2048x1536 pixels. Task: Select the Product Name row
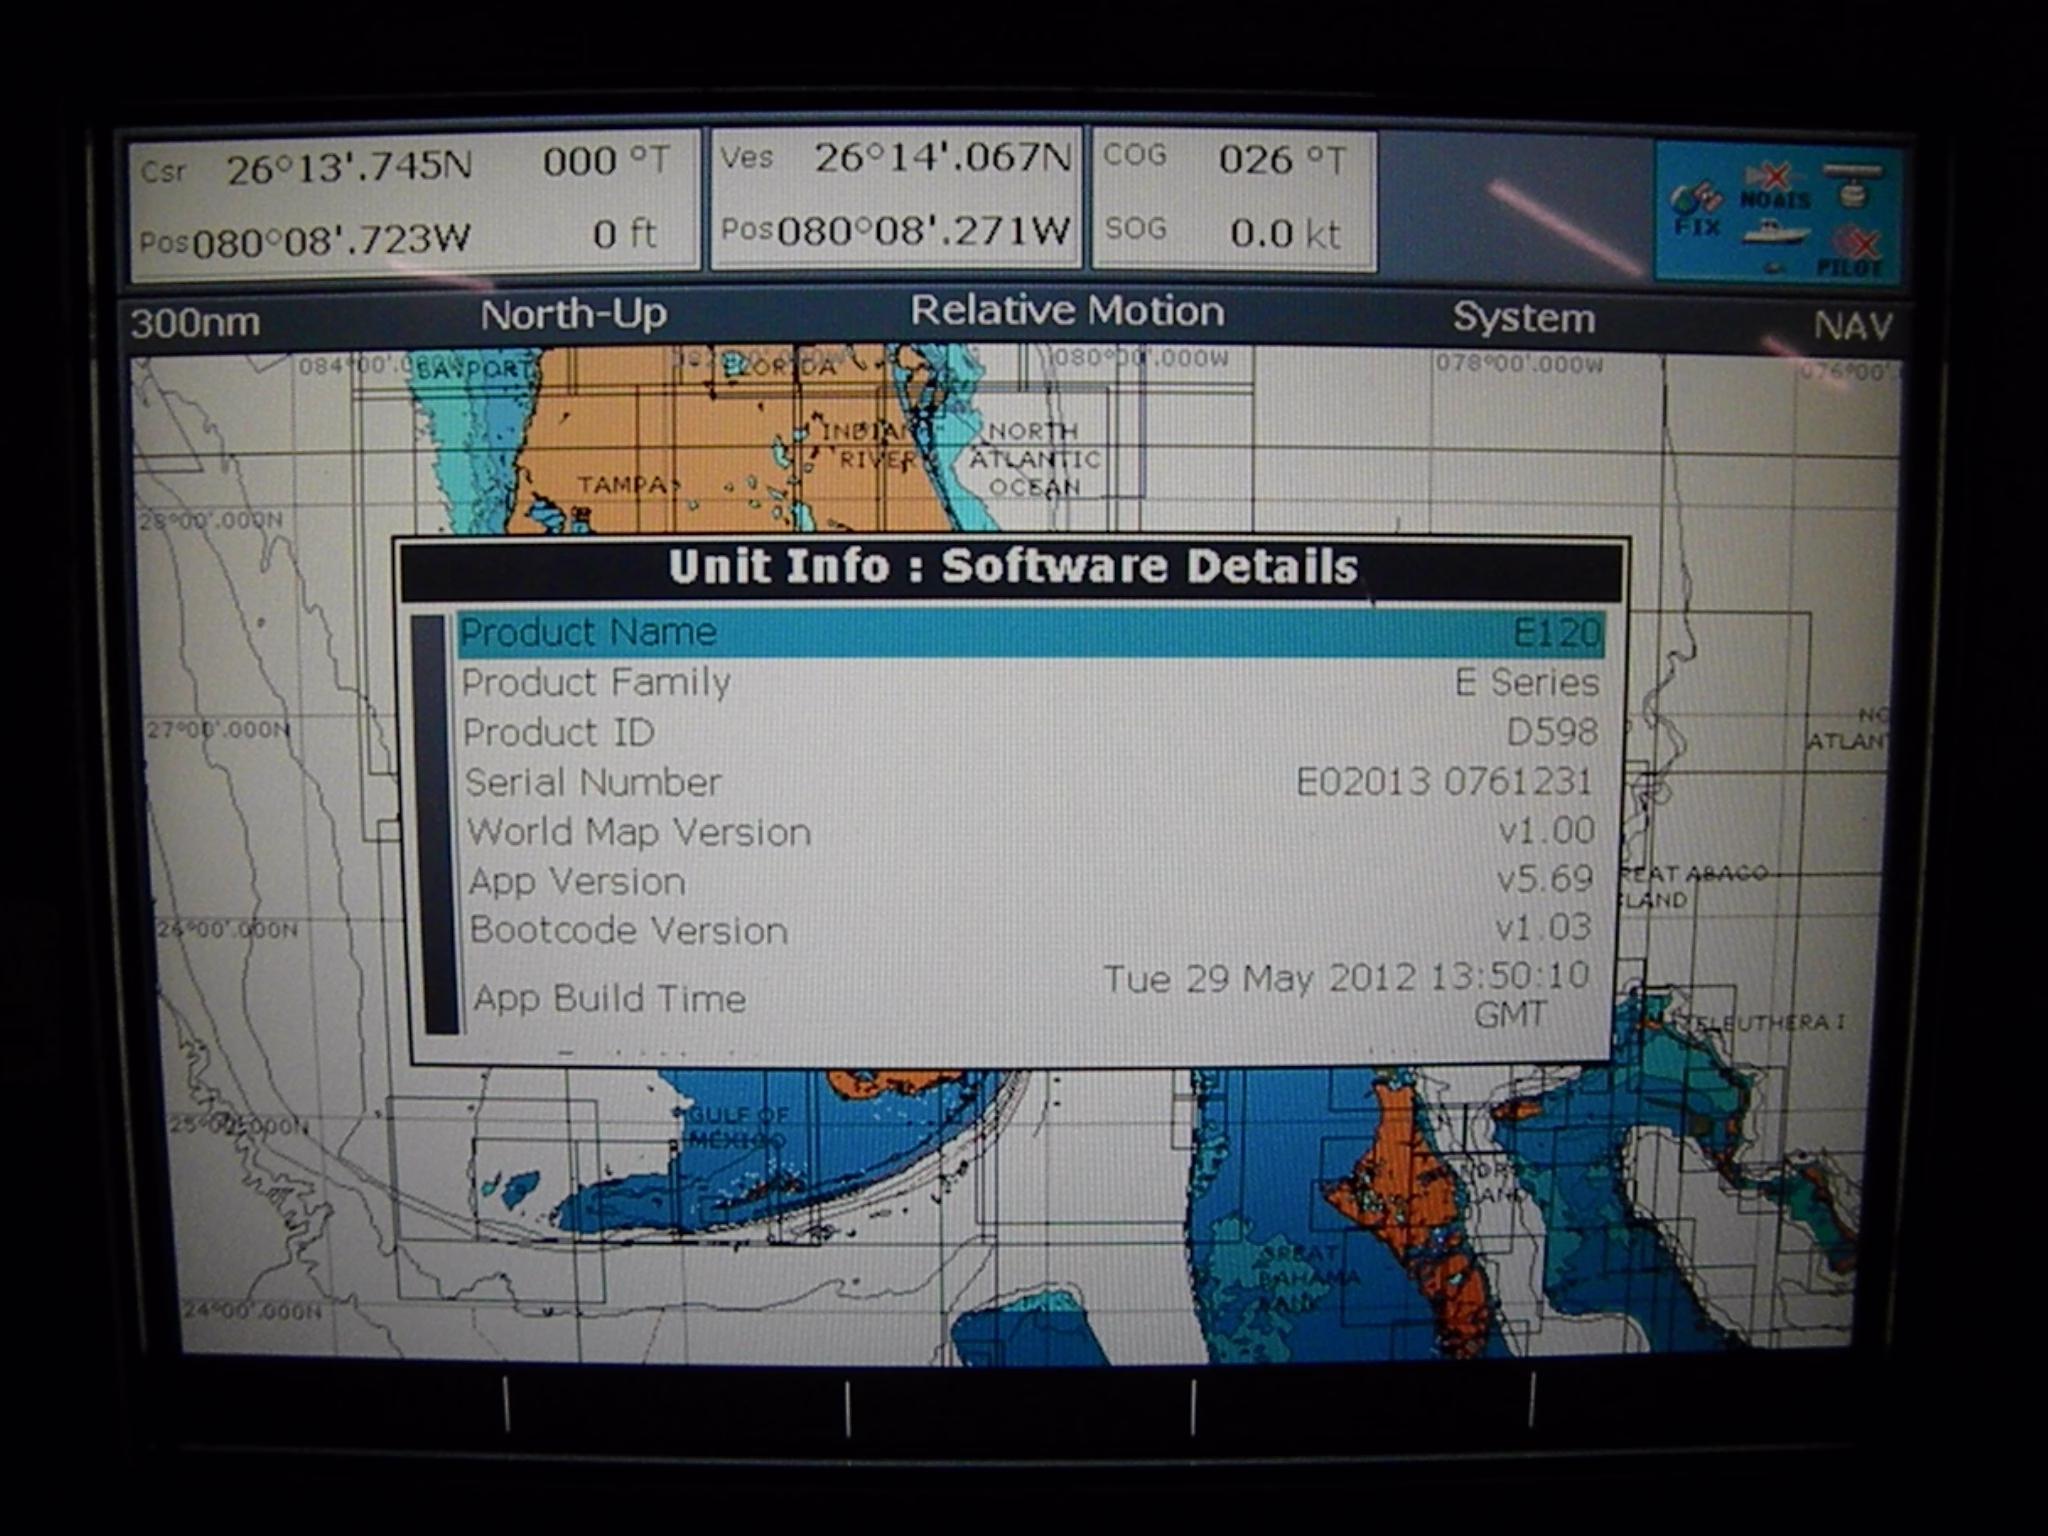(x=1030, y=634)
